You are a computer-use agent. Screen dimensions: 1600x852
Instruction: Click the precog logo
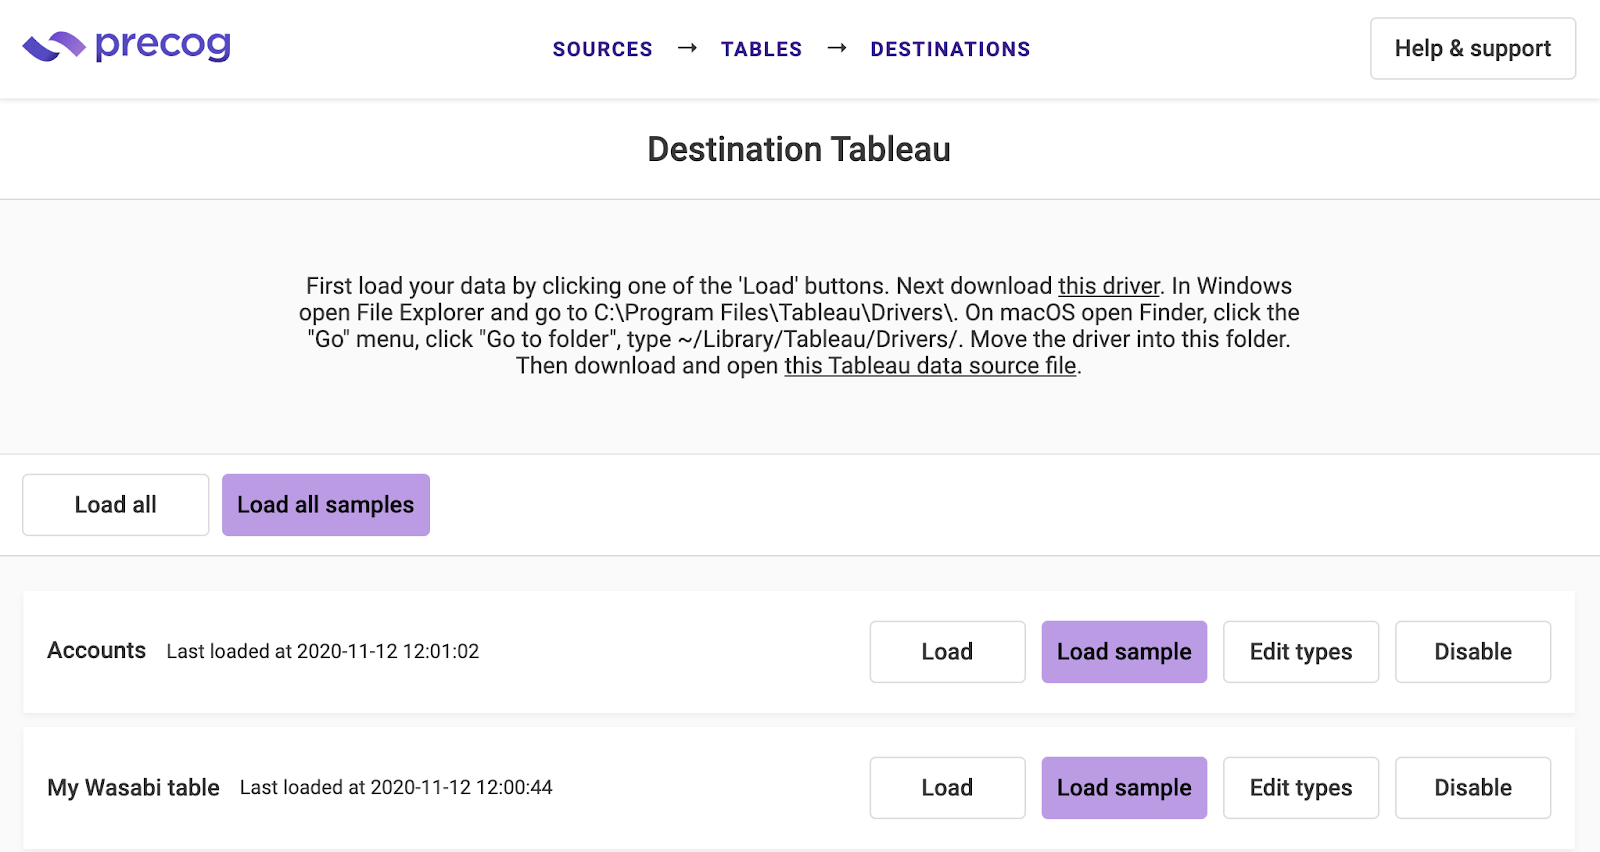coord(127,46)
